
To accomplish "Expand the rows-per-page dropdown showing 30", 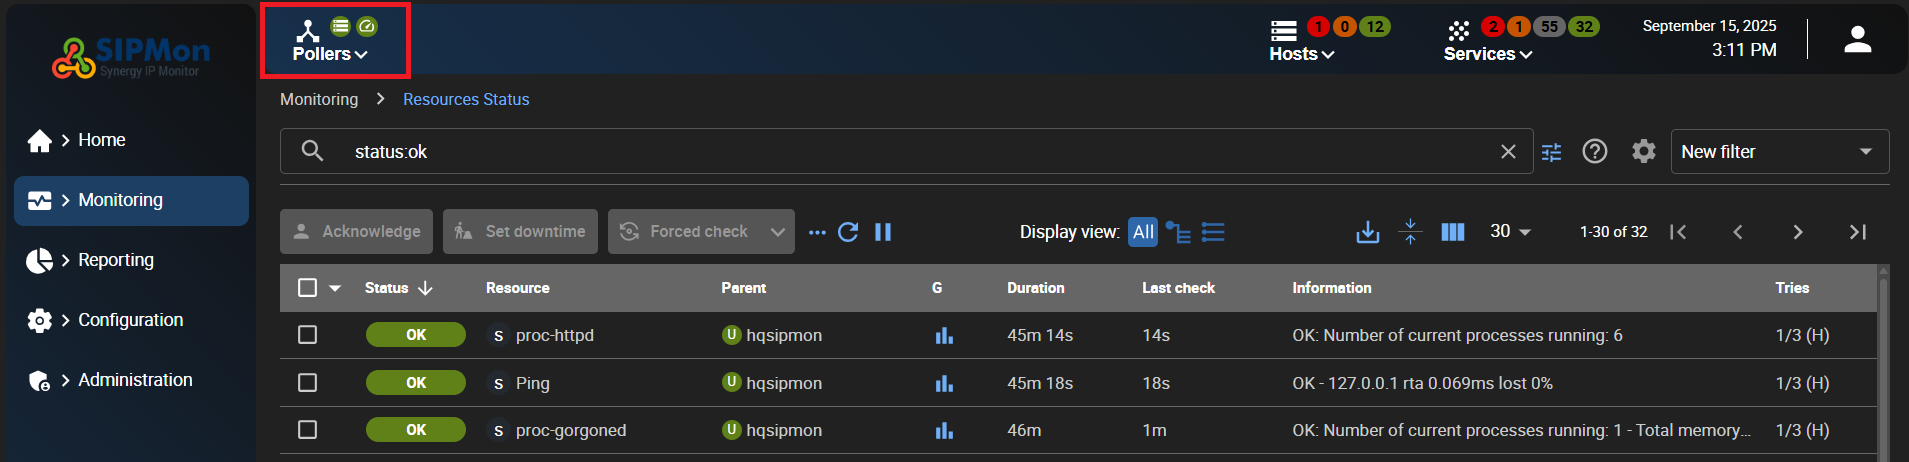I will click(x=1510, y=232).
